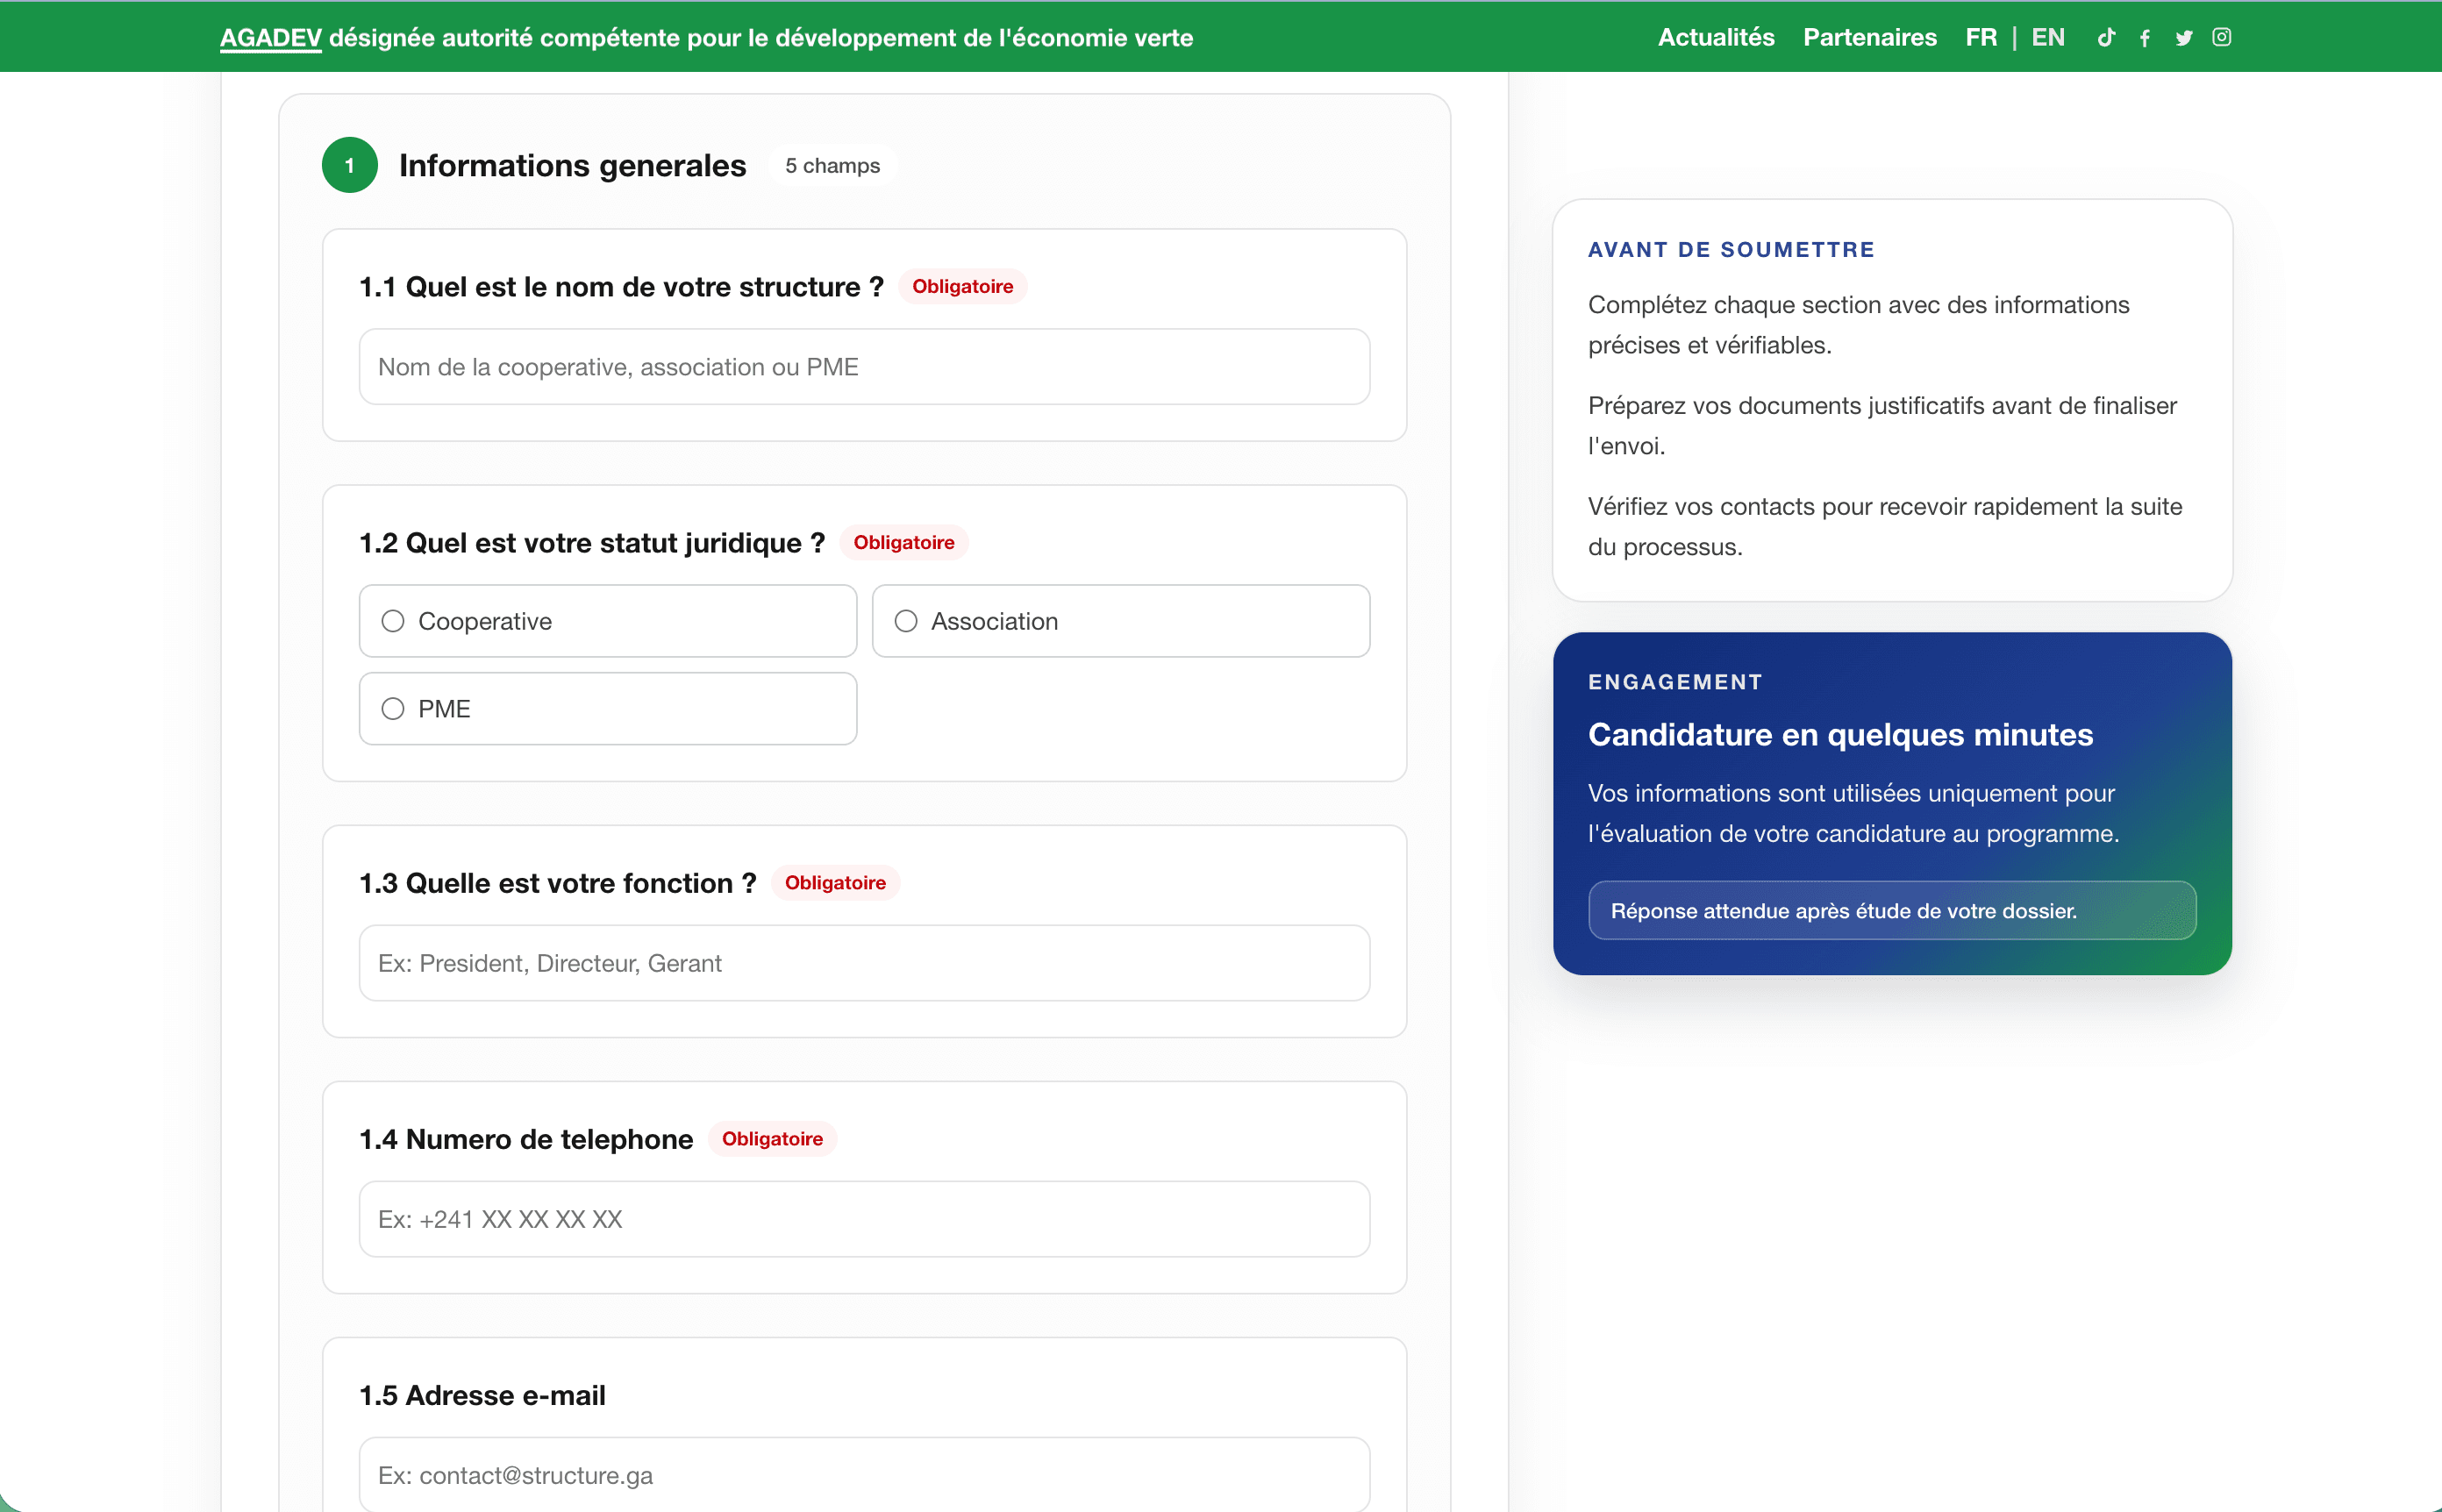This screenshot has height=1512, width=2442.
Task: Click the '5 champs' label
Action: pos(833,165)
